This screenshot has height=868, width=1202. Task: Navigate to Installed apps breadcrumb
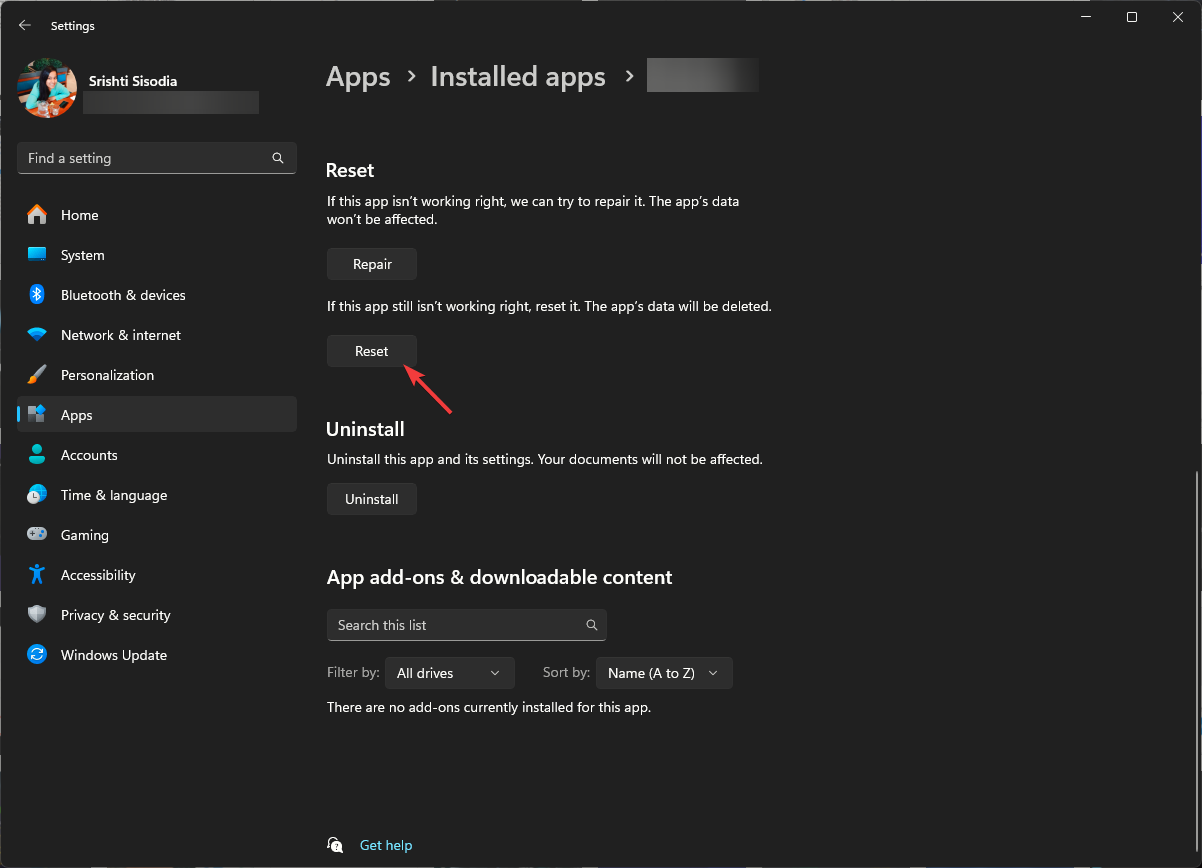point(518,77)
